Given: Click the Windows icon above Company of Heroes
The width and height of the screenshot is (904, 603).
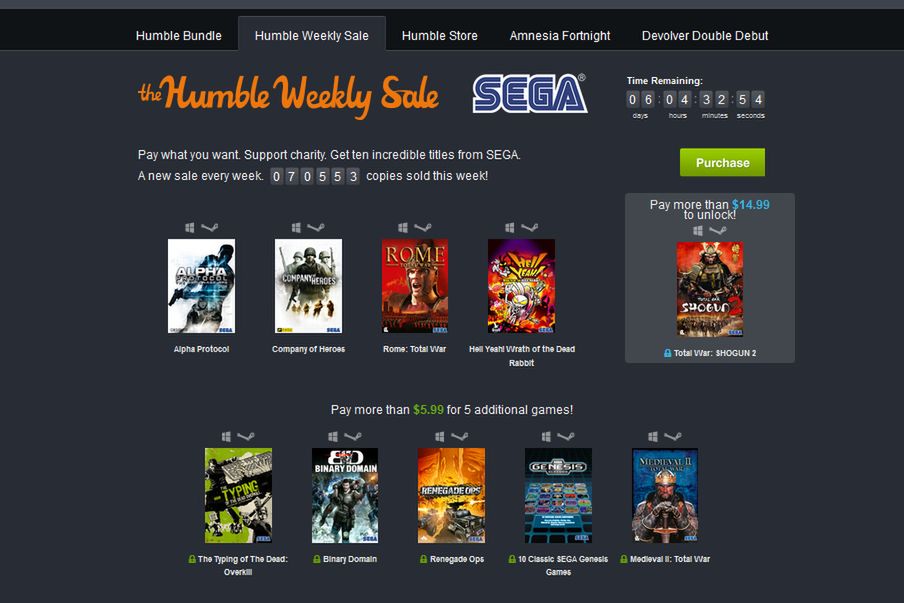Looking at the screenshot, I should [x=296, y=228].
